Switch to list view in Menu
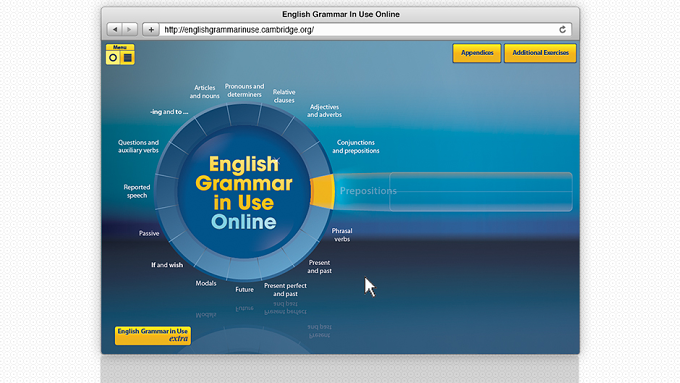Viewport: 680px width, 383px height. click(127, 58)
